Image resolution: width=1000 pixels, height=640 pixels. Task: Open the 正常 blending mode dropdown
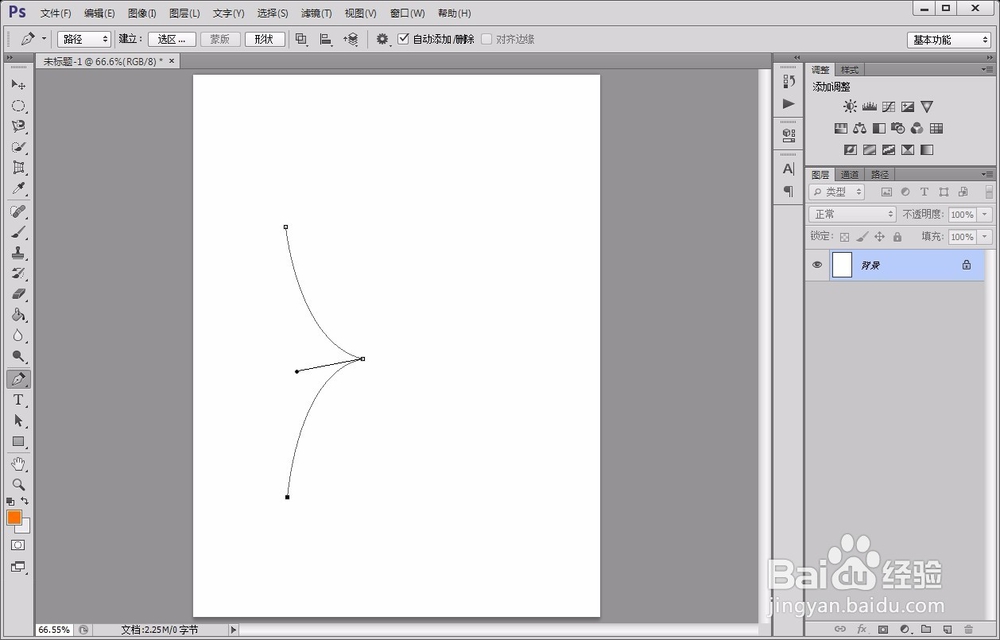point(851,214)
